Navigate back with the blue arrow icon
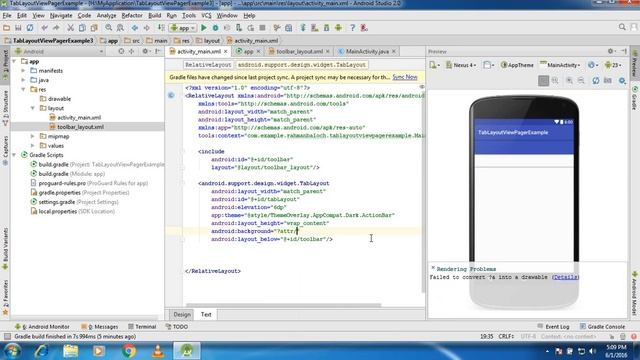 pos(135,28)
